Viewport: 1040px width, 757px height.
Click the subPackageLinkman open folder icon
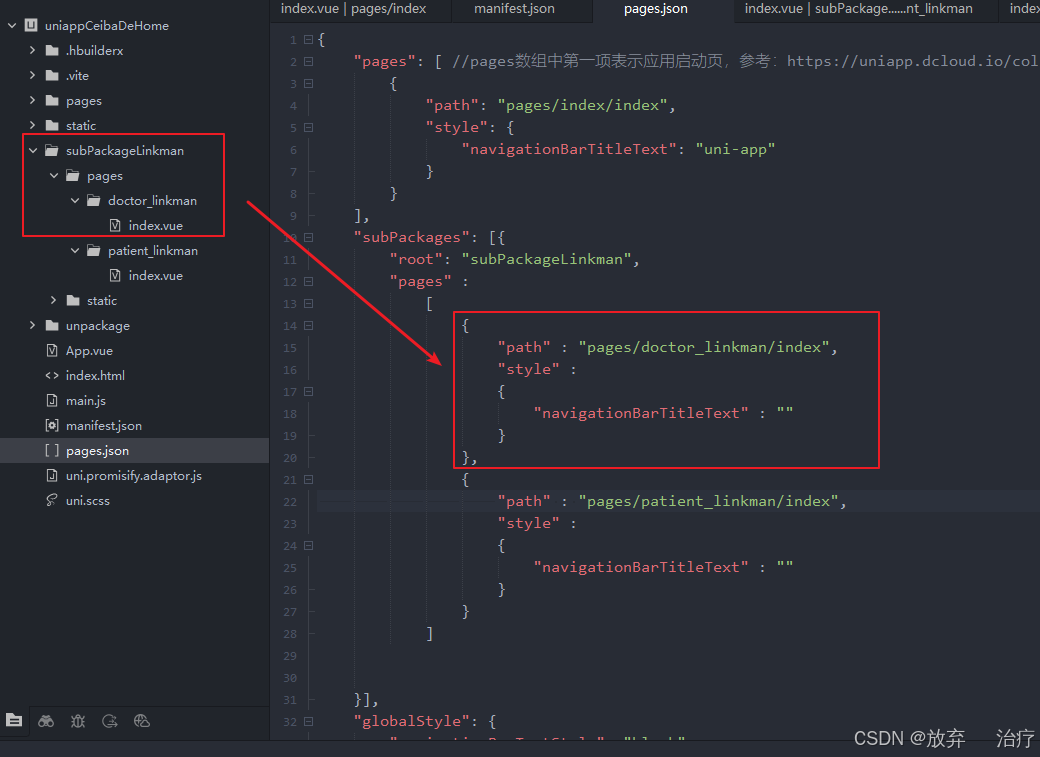click(52, 151)
